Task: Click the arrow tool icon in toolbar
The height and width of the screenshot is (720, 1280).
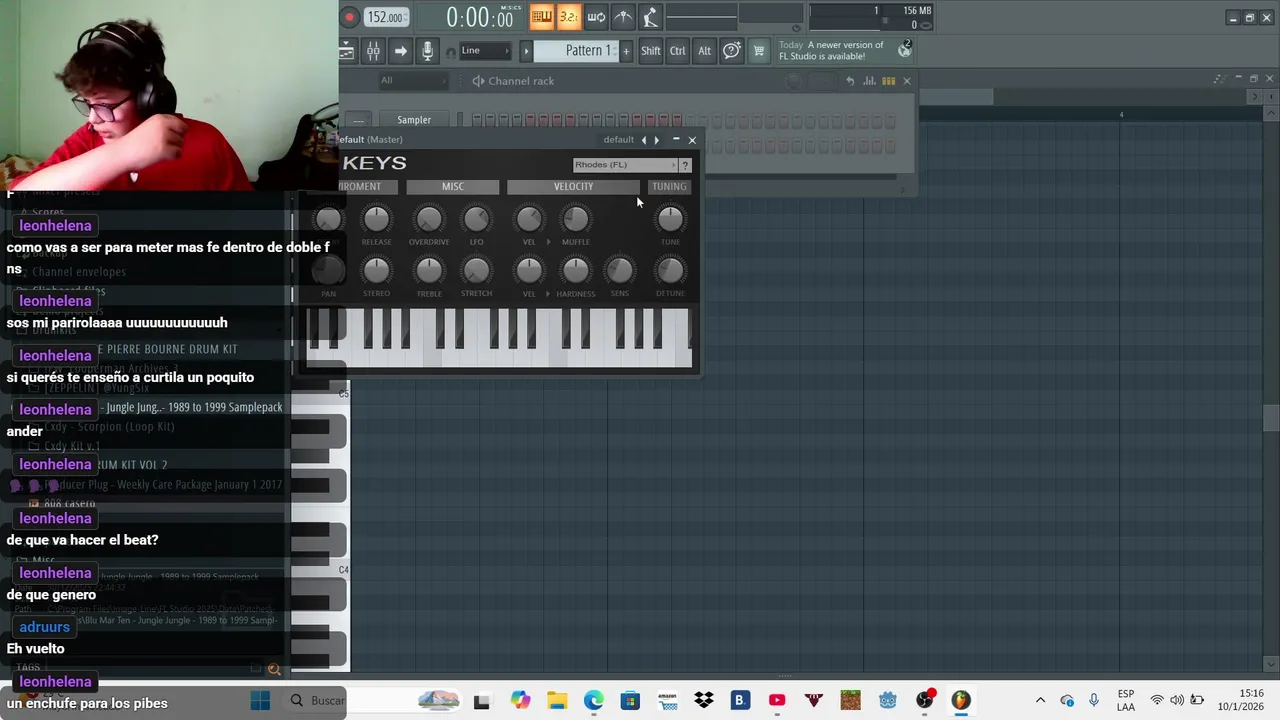Action: [400, 51]
